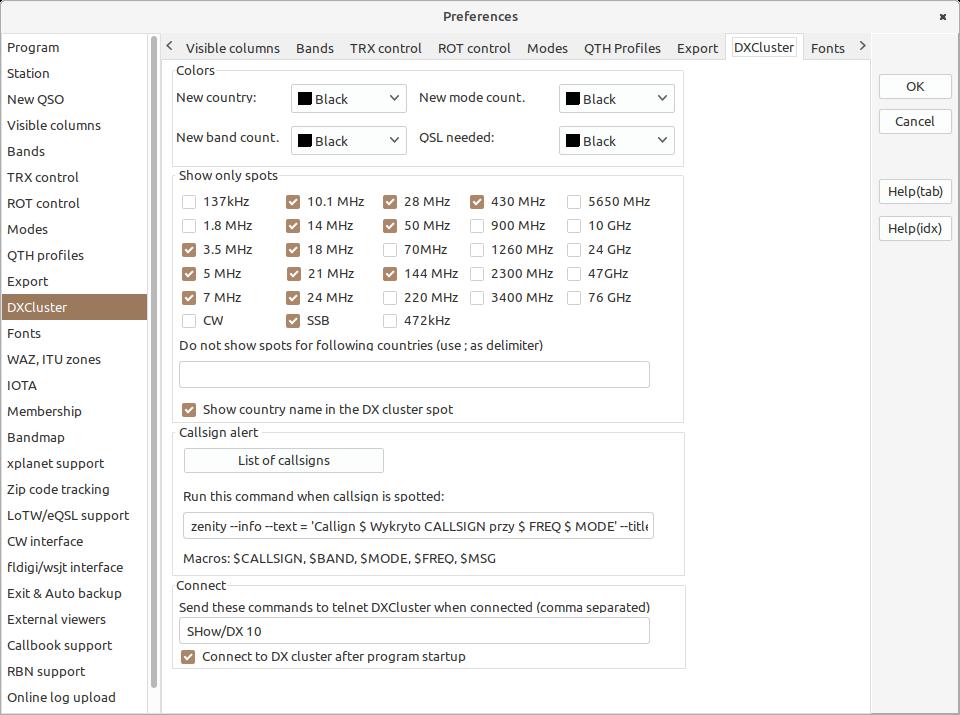960x715 pixels.
Task: Select Station in the sidebar
Action: (x=75, y=73)
